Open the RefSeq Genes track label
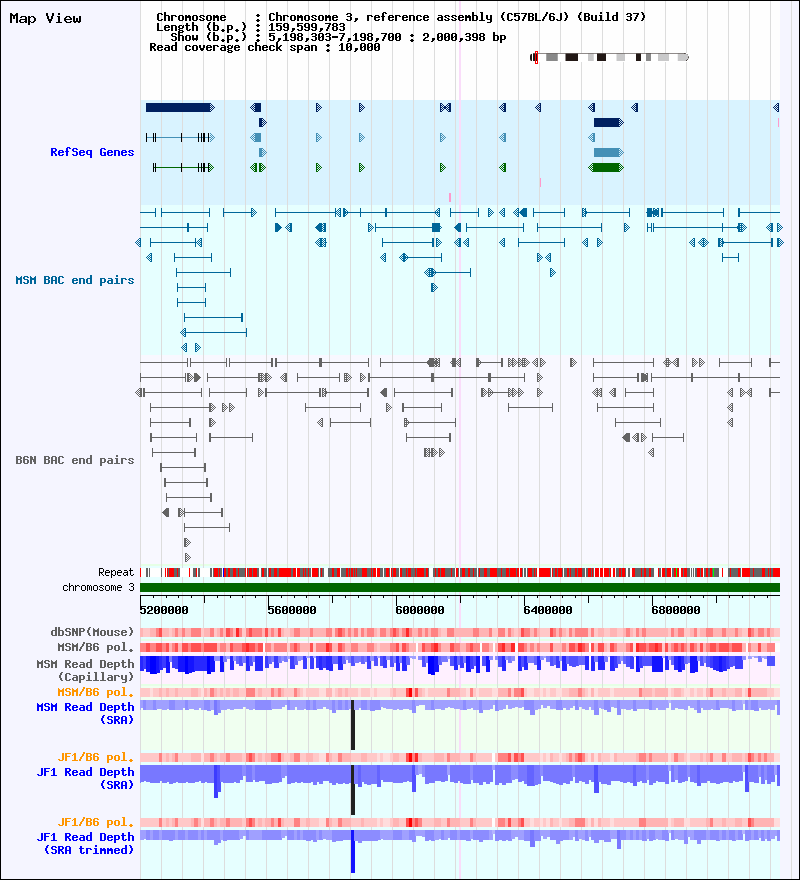Image resolution: width=800 pixels, height=880 pixels. (x=92, y=152)
